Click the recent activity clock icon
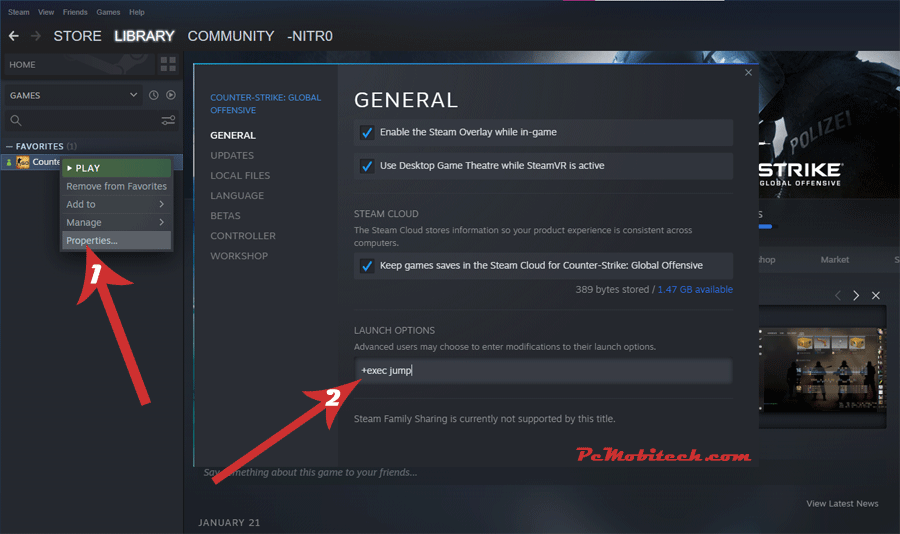 pos(153,95)
